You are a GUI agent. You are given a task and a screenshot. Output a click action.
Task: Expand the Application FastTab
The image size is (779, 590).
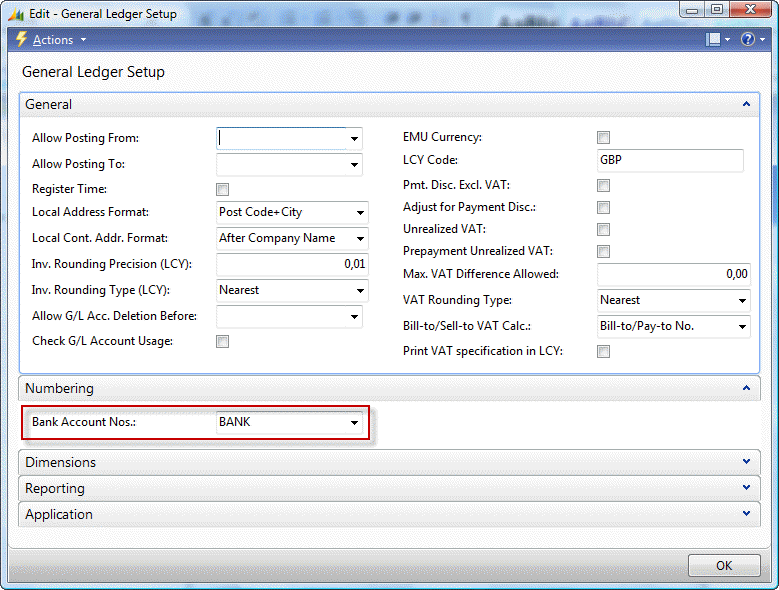click(x=746, y=514)
